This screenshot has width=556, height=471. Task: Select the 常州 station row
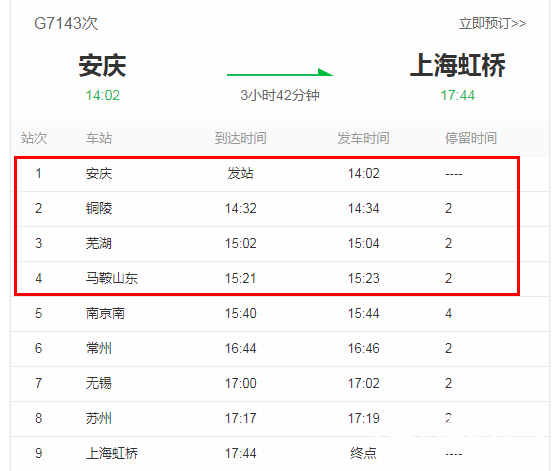(280, 349)
